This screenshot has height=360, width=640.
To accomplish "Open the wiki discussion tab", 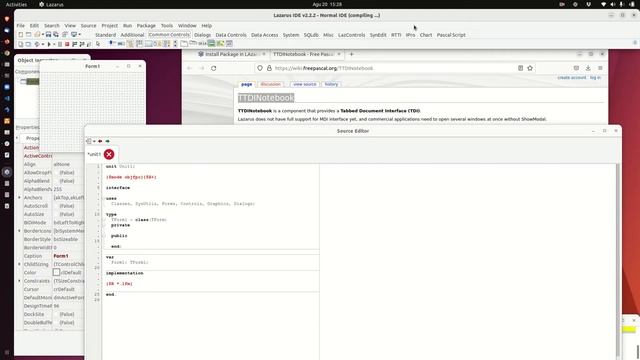I will click(x=271, y=84).
